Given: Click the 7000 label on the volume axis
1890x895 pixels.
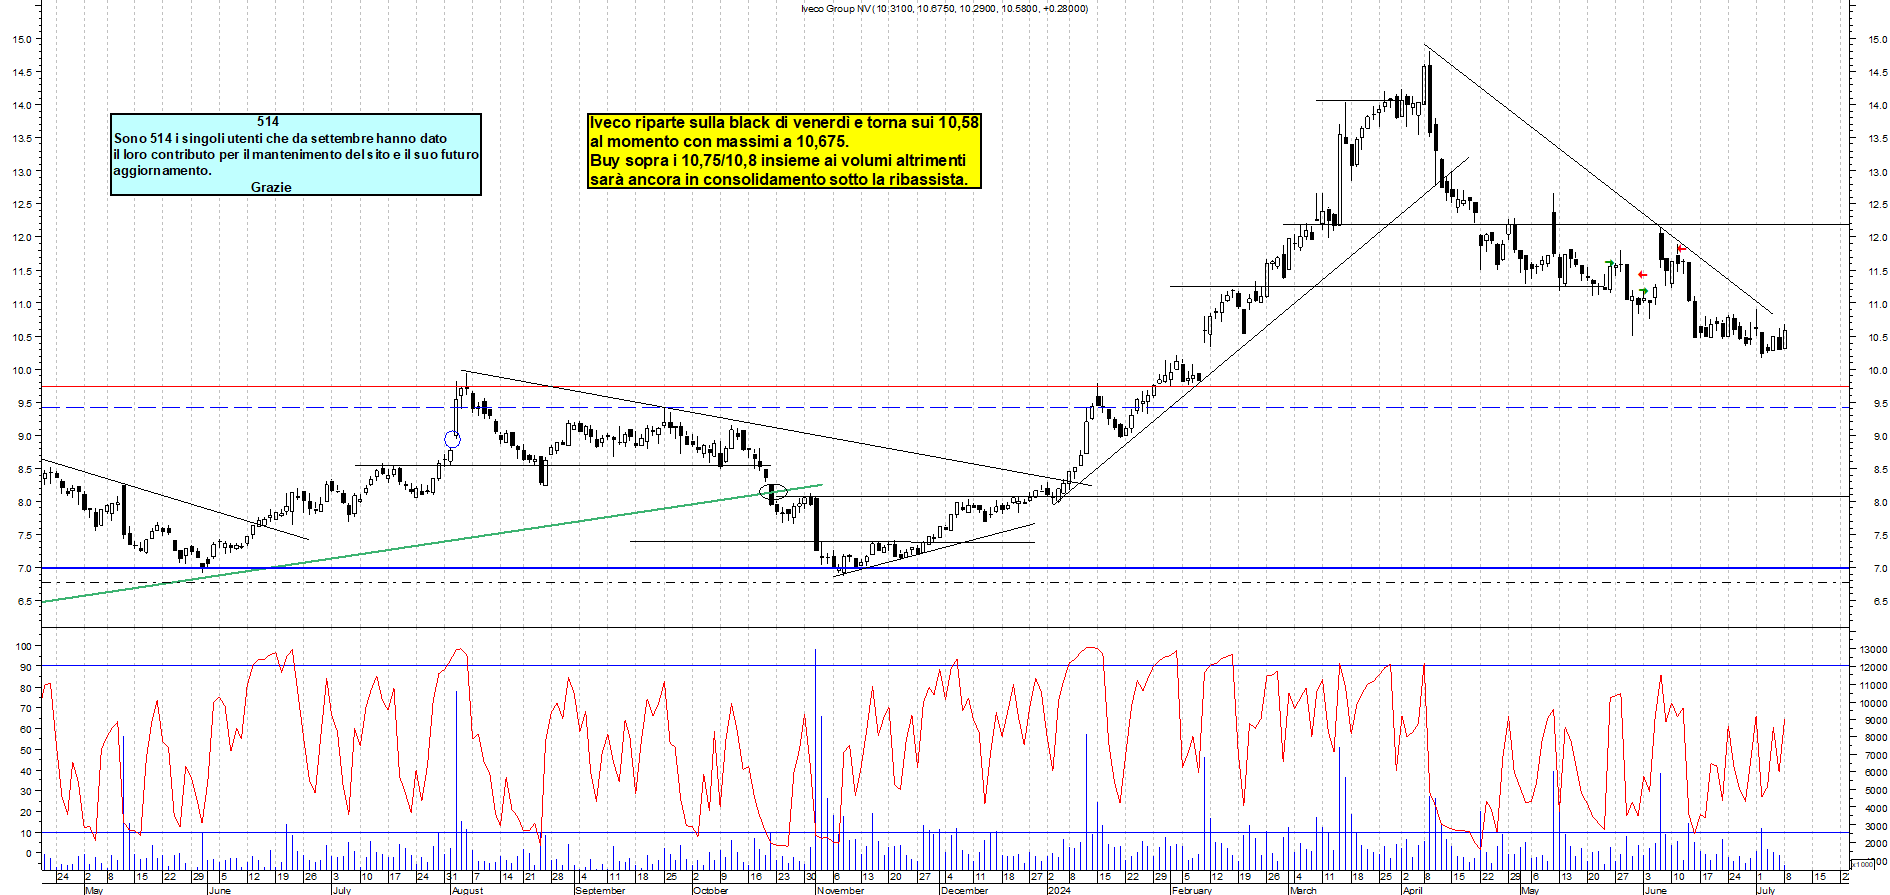Looking at the screenshot, I should click(x=1875, y=755).
